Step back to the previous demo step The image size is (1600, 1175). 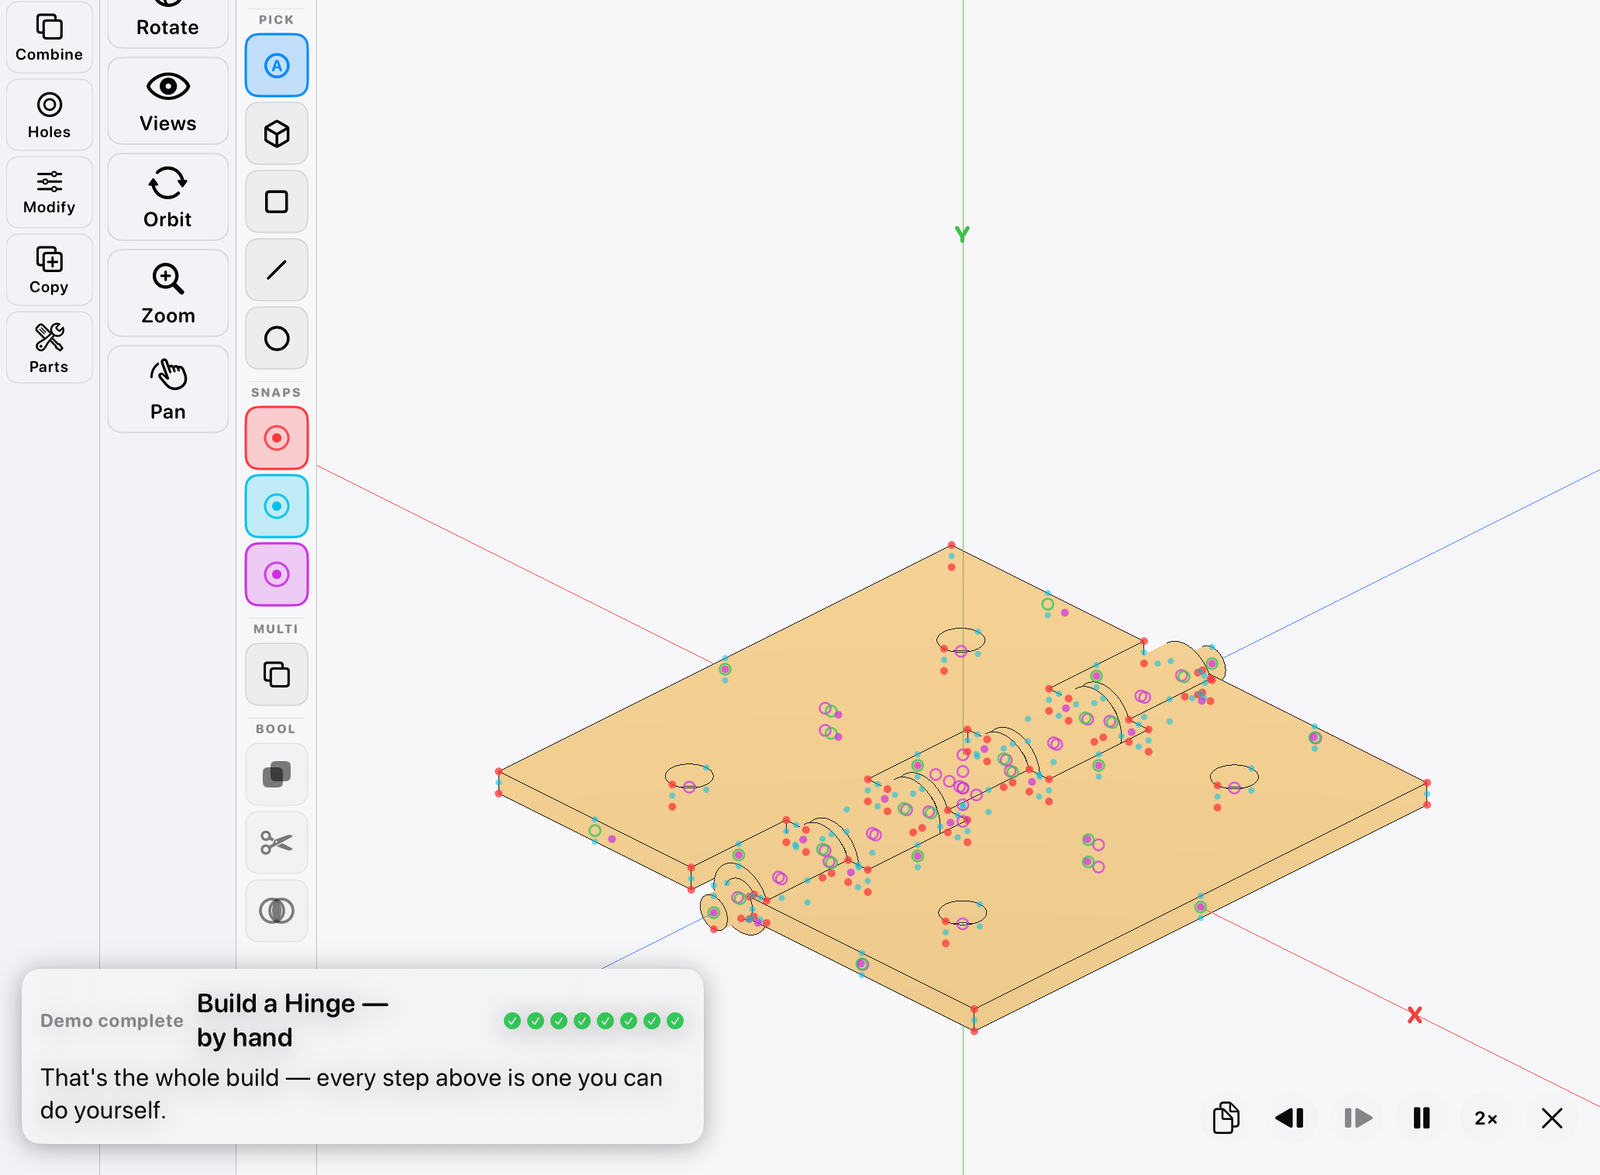tap(1290, 1118)
